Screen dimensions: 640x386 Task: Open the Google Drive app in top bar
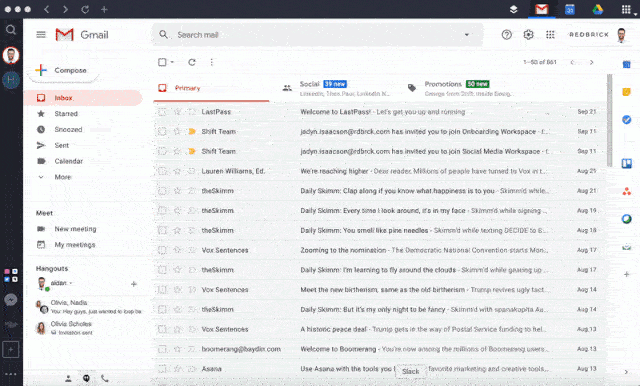click(x=598, y=9)
